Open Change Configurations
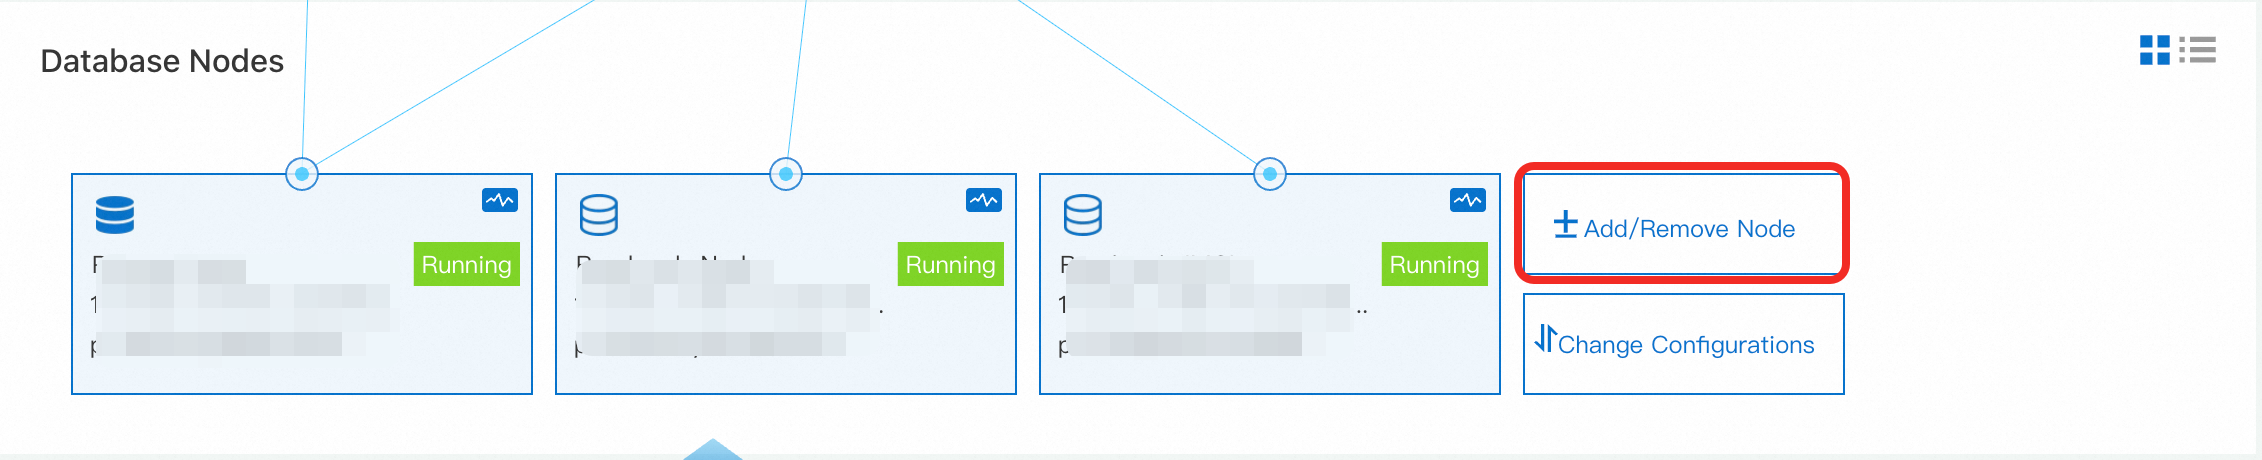The height and width of the screenshot is (460, 2262). click(1684, 344)
